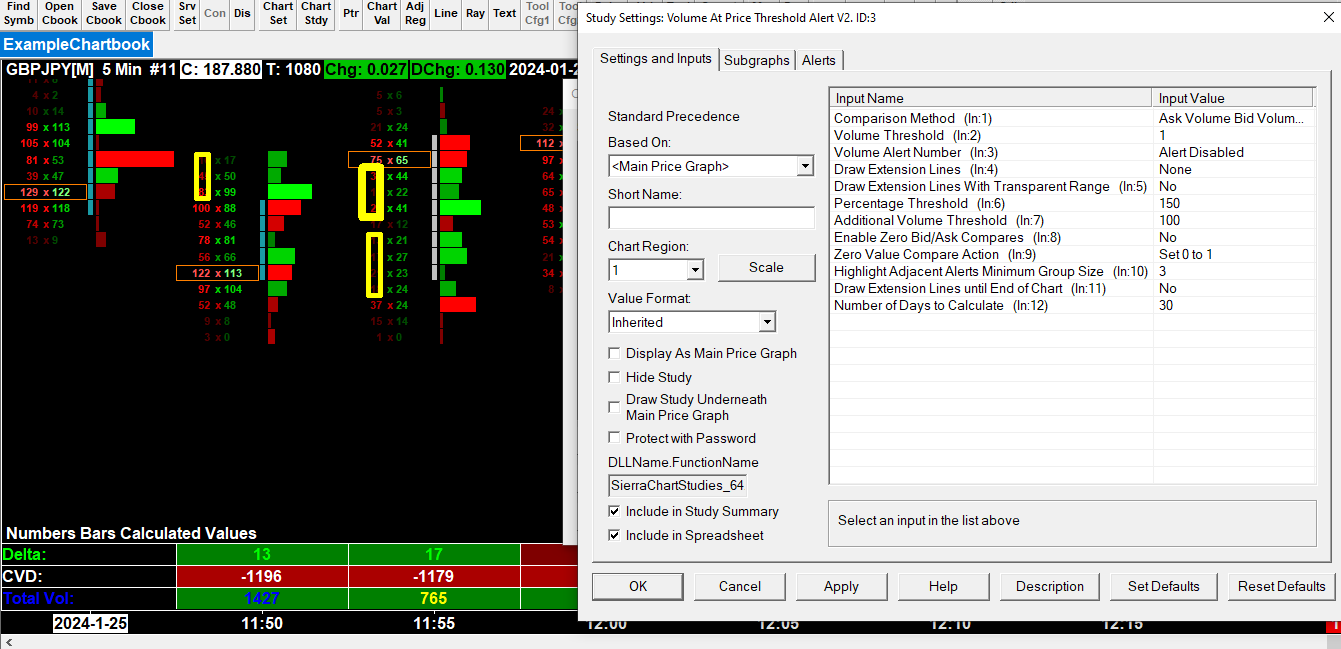Click Close Cbook toolbar button
This screenshot has width=1341, height=649.
point(148,13)
